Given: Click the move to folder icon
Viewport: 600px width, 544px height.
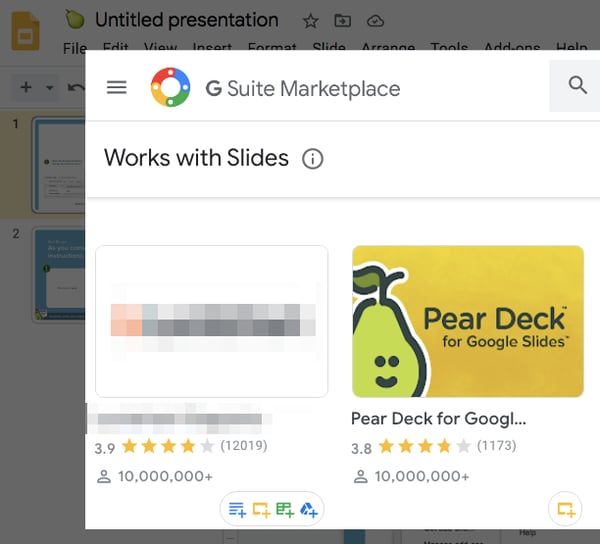Looking at the screenshot, I should tap(342, 20).
